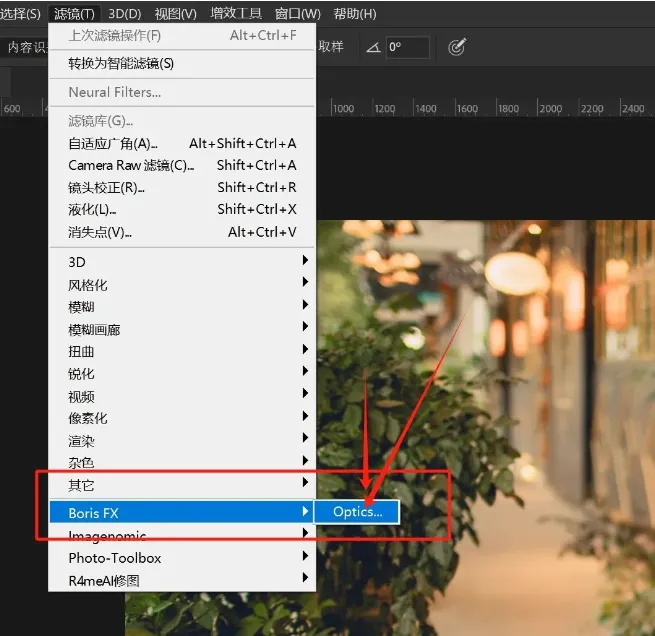Expand the 渲染 submenu
655x636 pixels.
pos(182,441)
